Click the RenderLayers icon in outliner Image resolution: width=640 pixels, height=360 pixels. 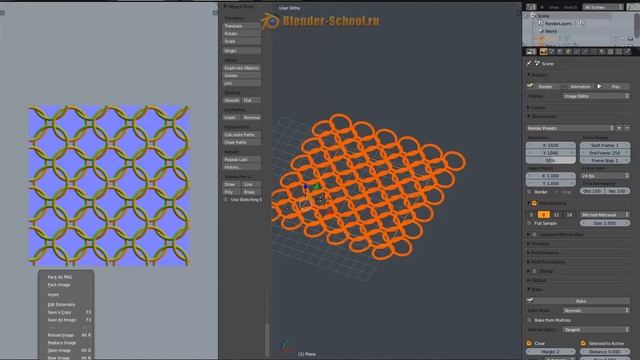[540, 23]
